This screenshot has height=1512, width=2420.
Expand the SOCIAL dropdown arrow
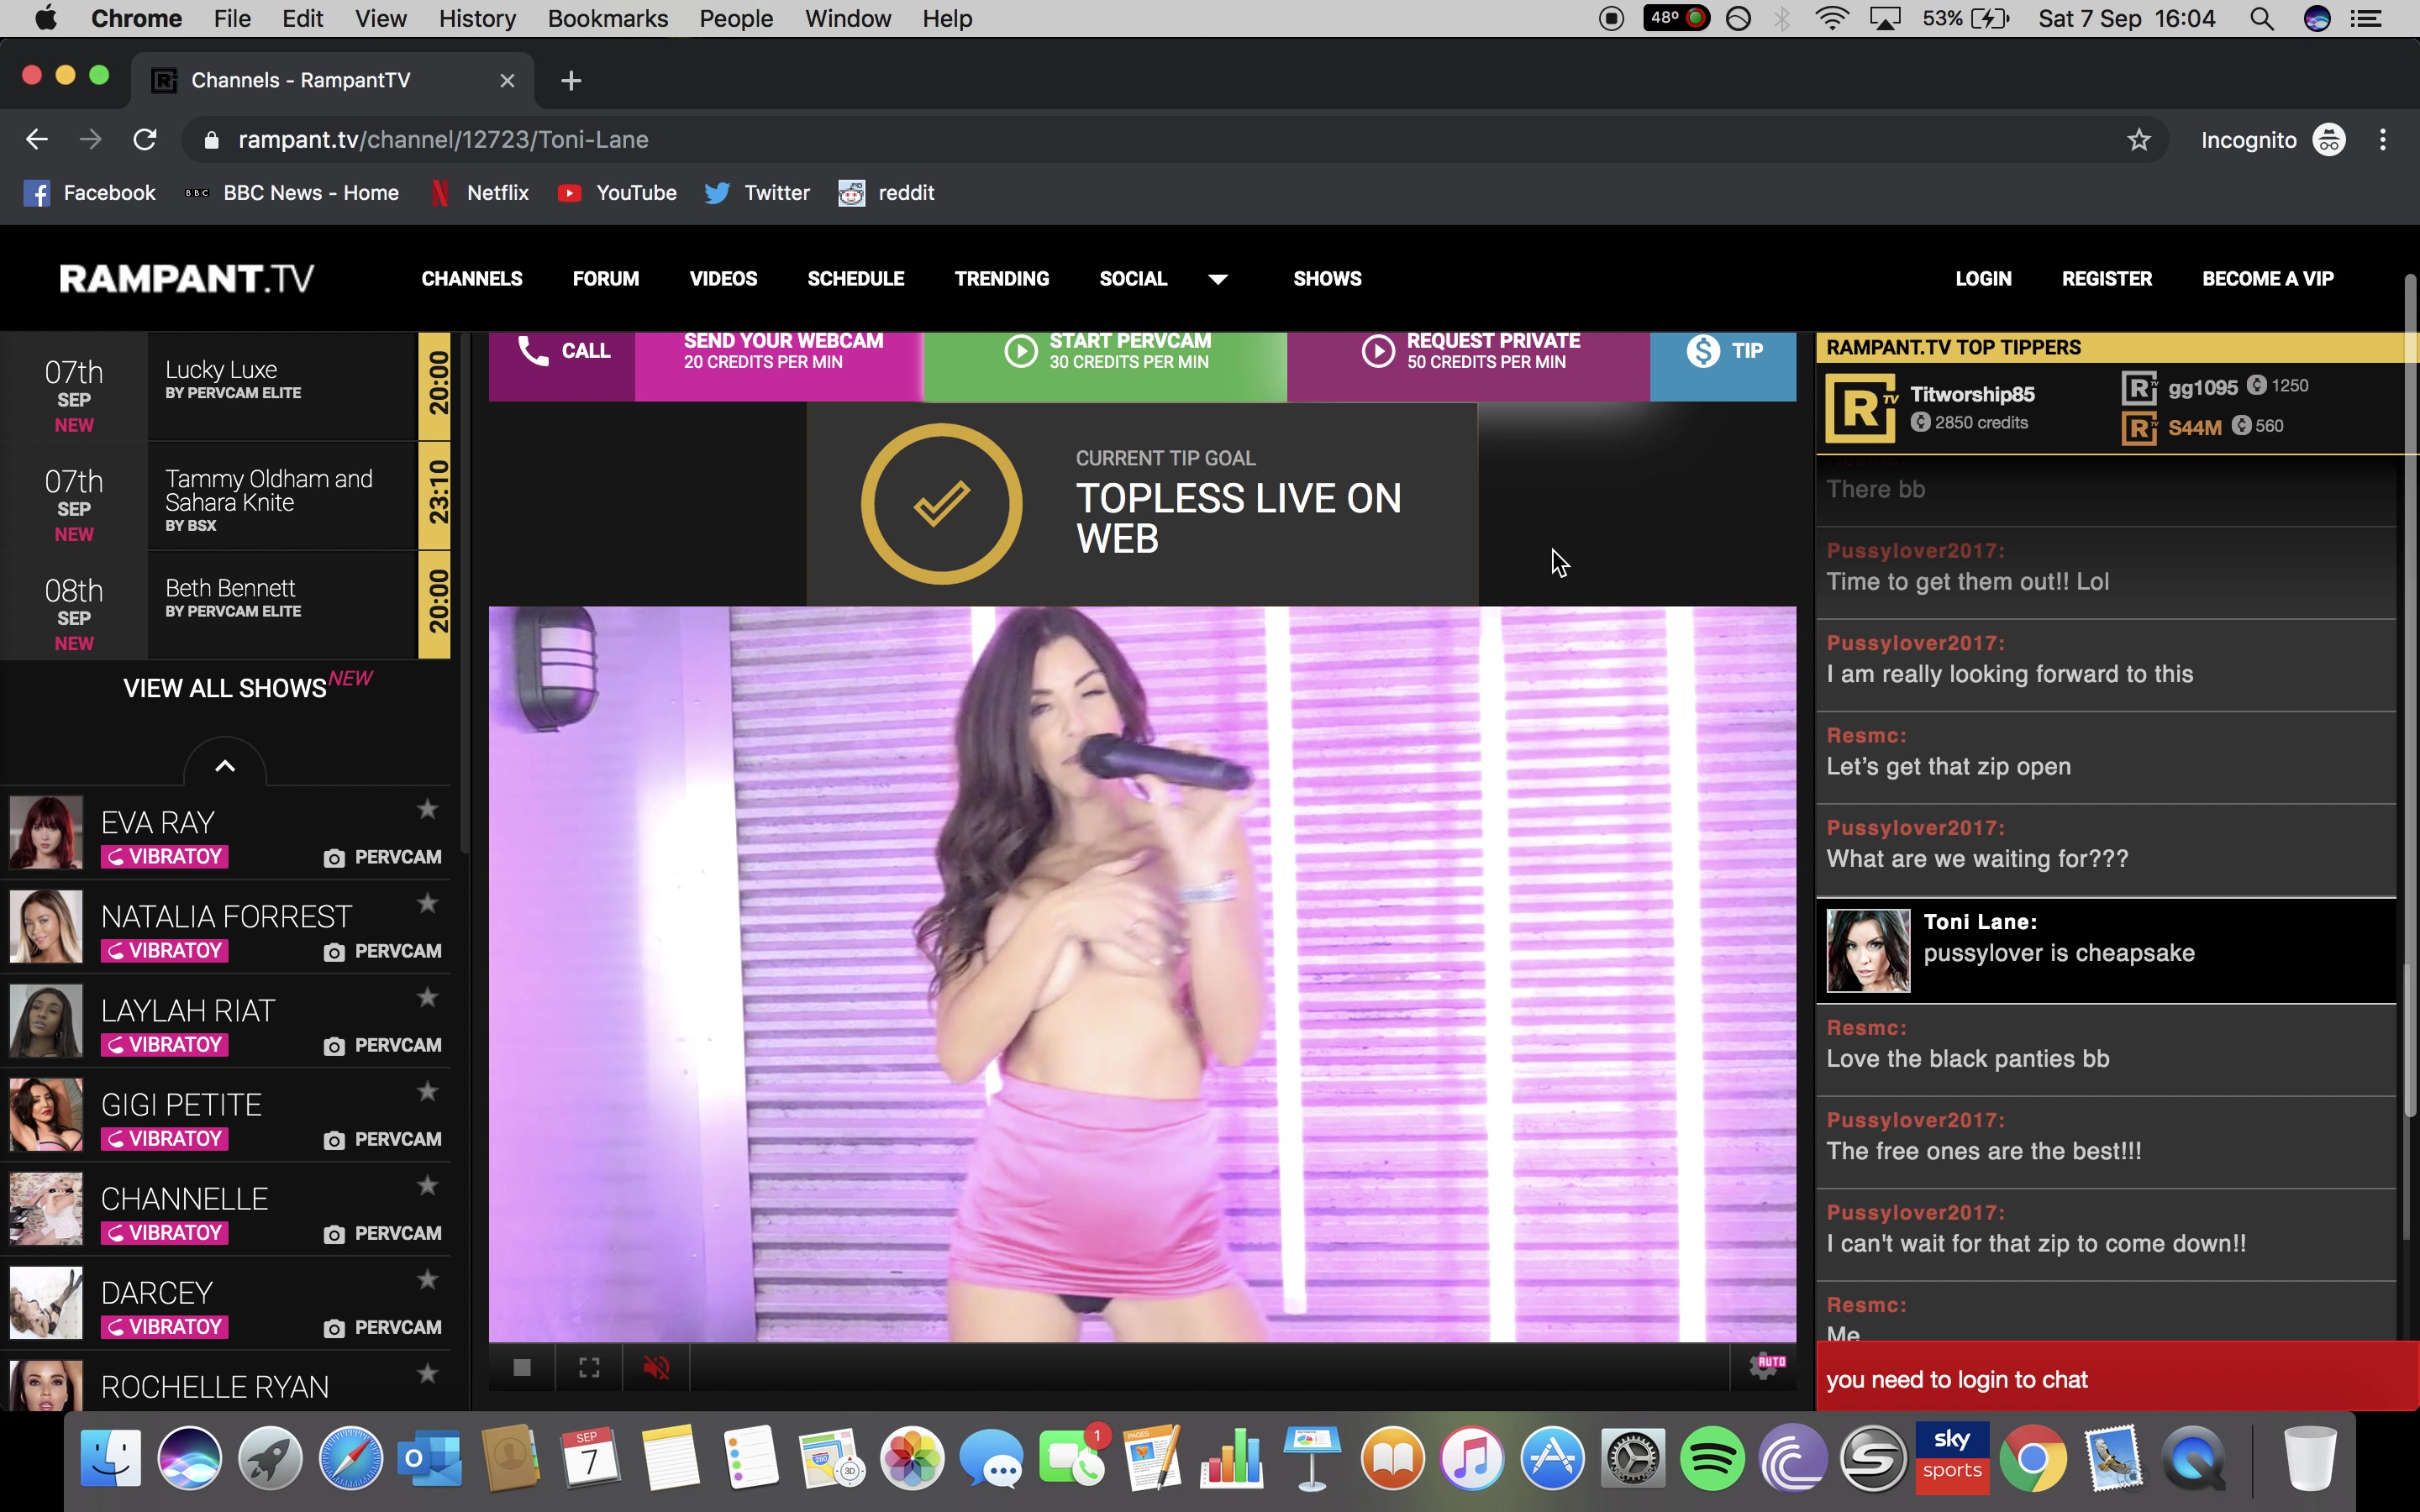point(1217,280)
